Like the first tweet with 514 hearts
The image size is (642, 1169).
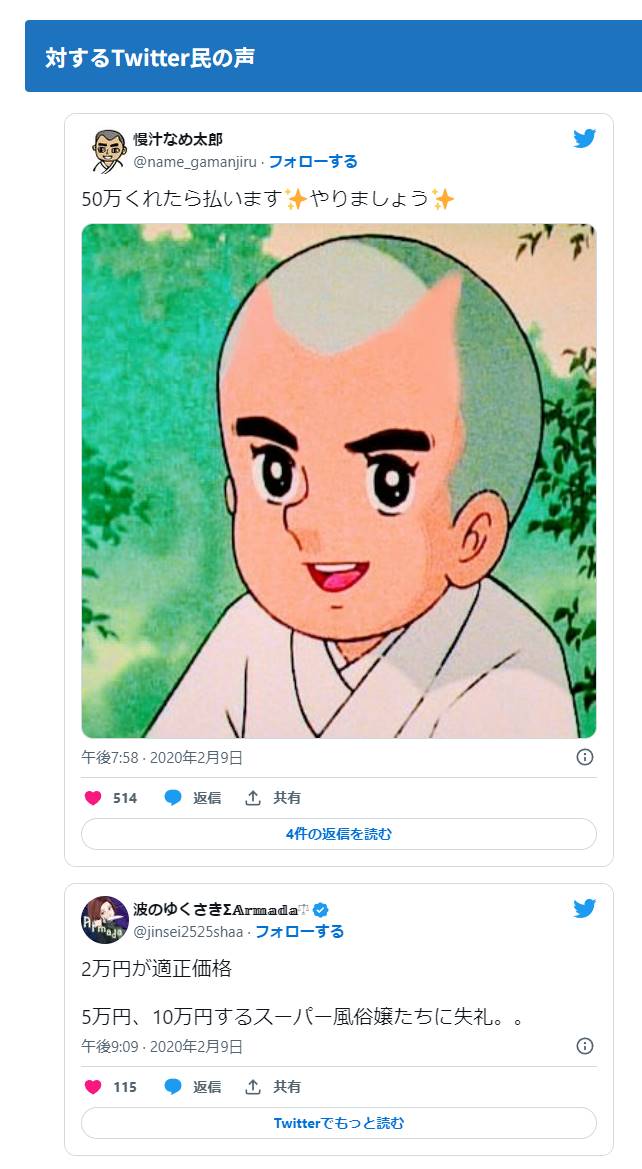[93, 798]
